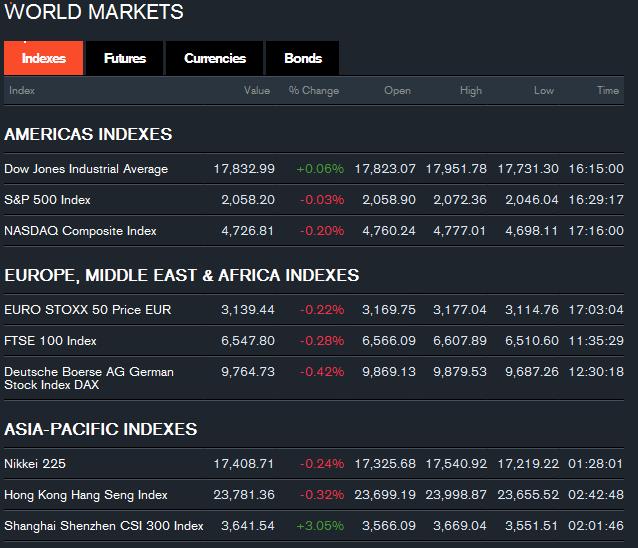Screen dimensions: 638x548
Task: Click the Low column header
Action: pyautogui.click(x=544, y=90)
